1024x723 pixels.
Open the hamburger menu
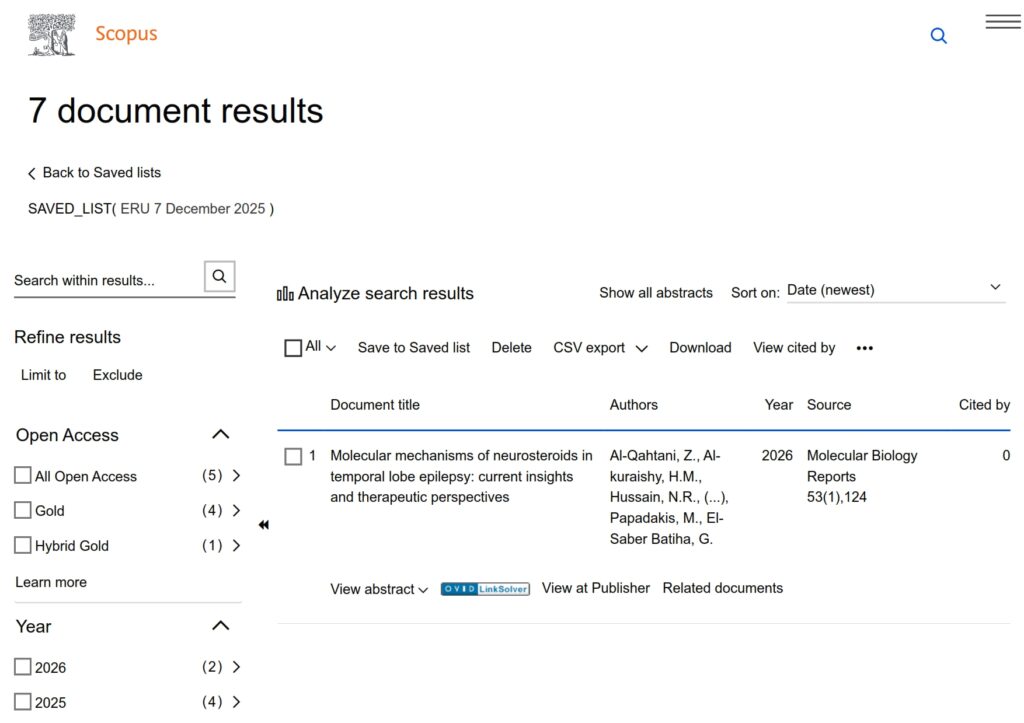1002,22
